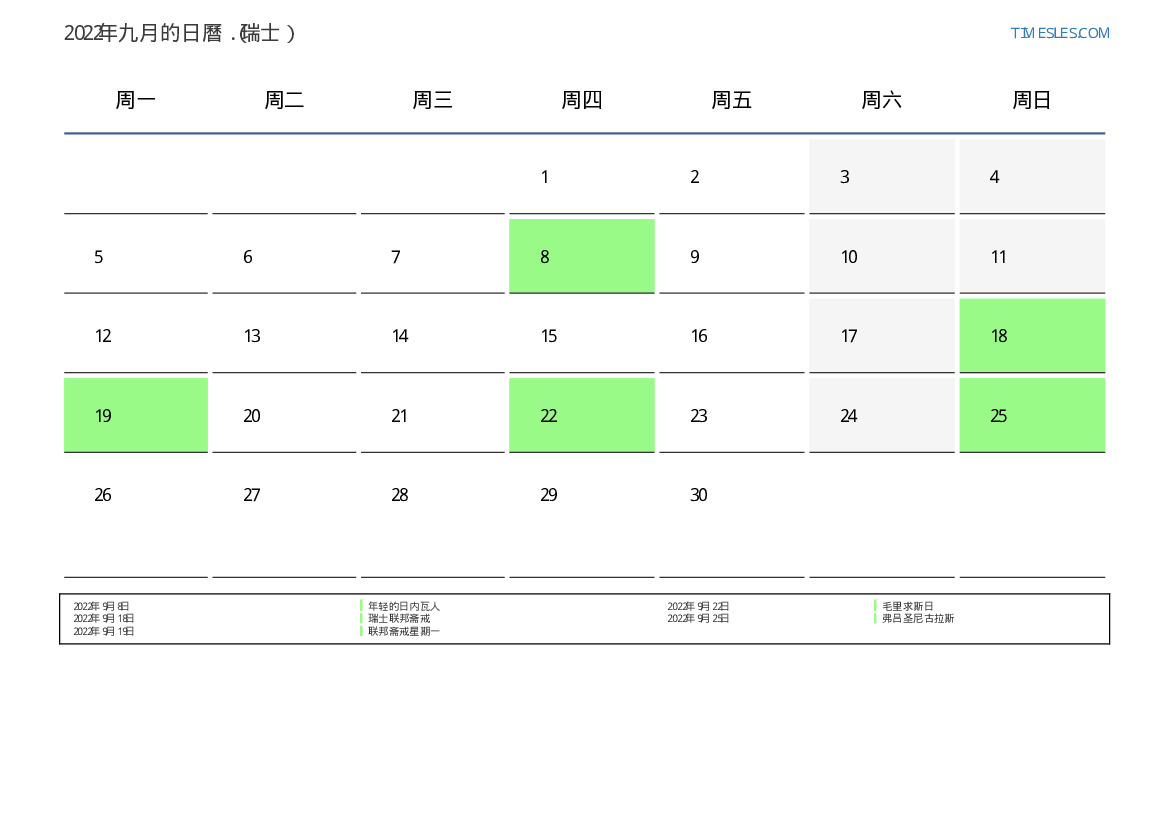Open holiday entry 瑞士联邦斋戒
The image size is (1169, 827).
399,619
